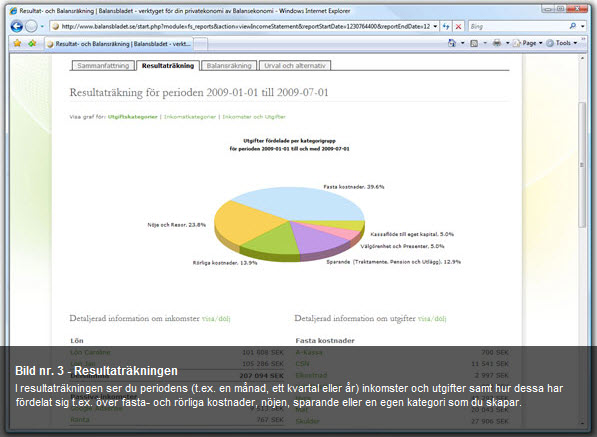Click the browser Forward arrow button
Image resolution: width=597 pixels, height=437 pixels.
click(x=31, y=26)
